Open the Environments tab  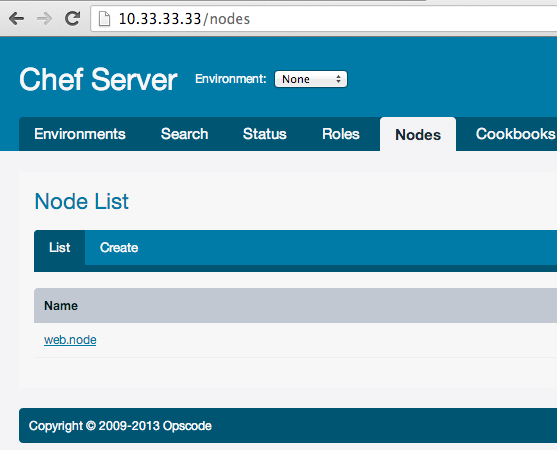tap(80, 134)
